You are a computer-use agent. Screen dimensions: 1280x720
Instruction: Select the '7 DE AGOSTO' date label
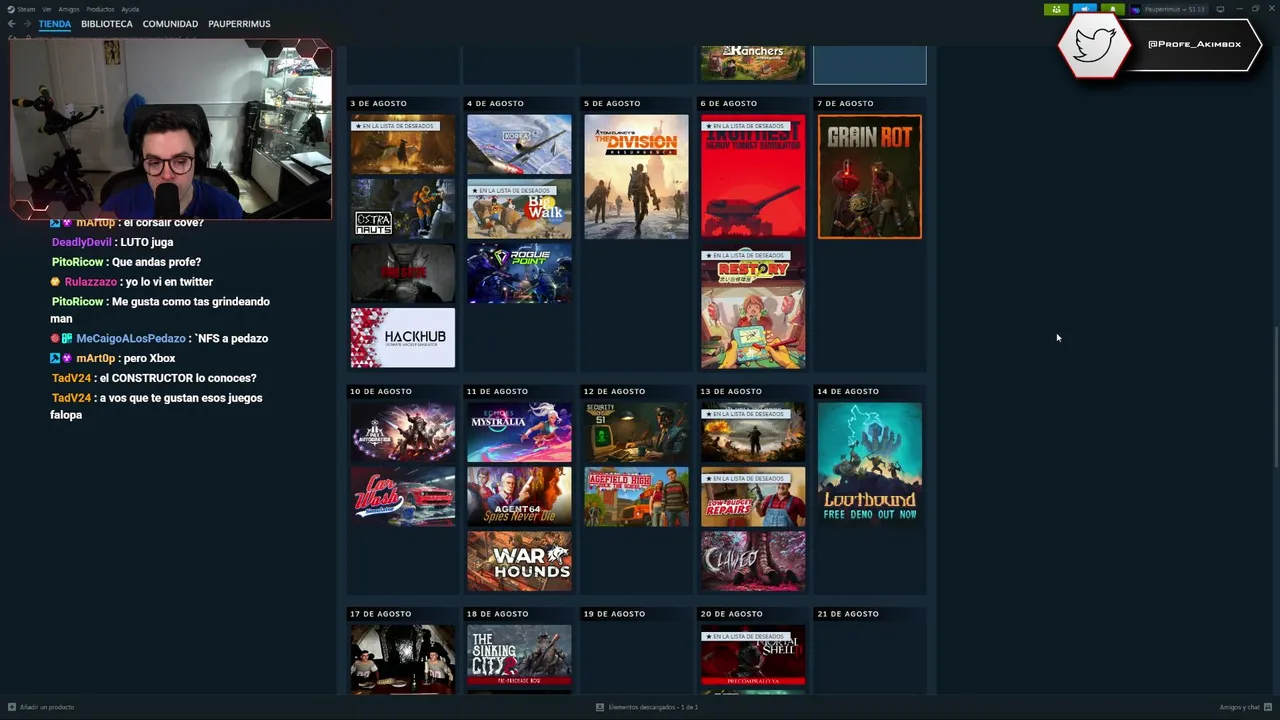[x=845, y=103]
